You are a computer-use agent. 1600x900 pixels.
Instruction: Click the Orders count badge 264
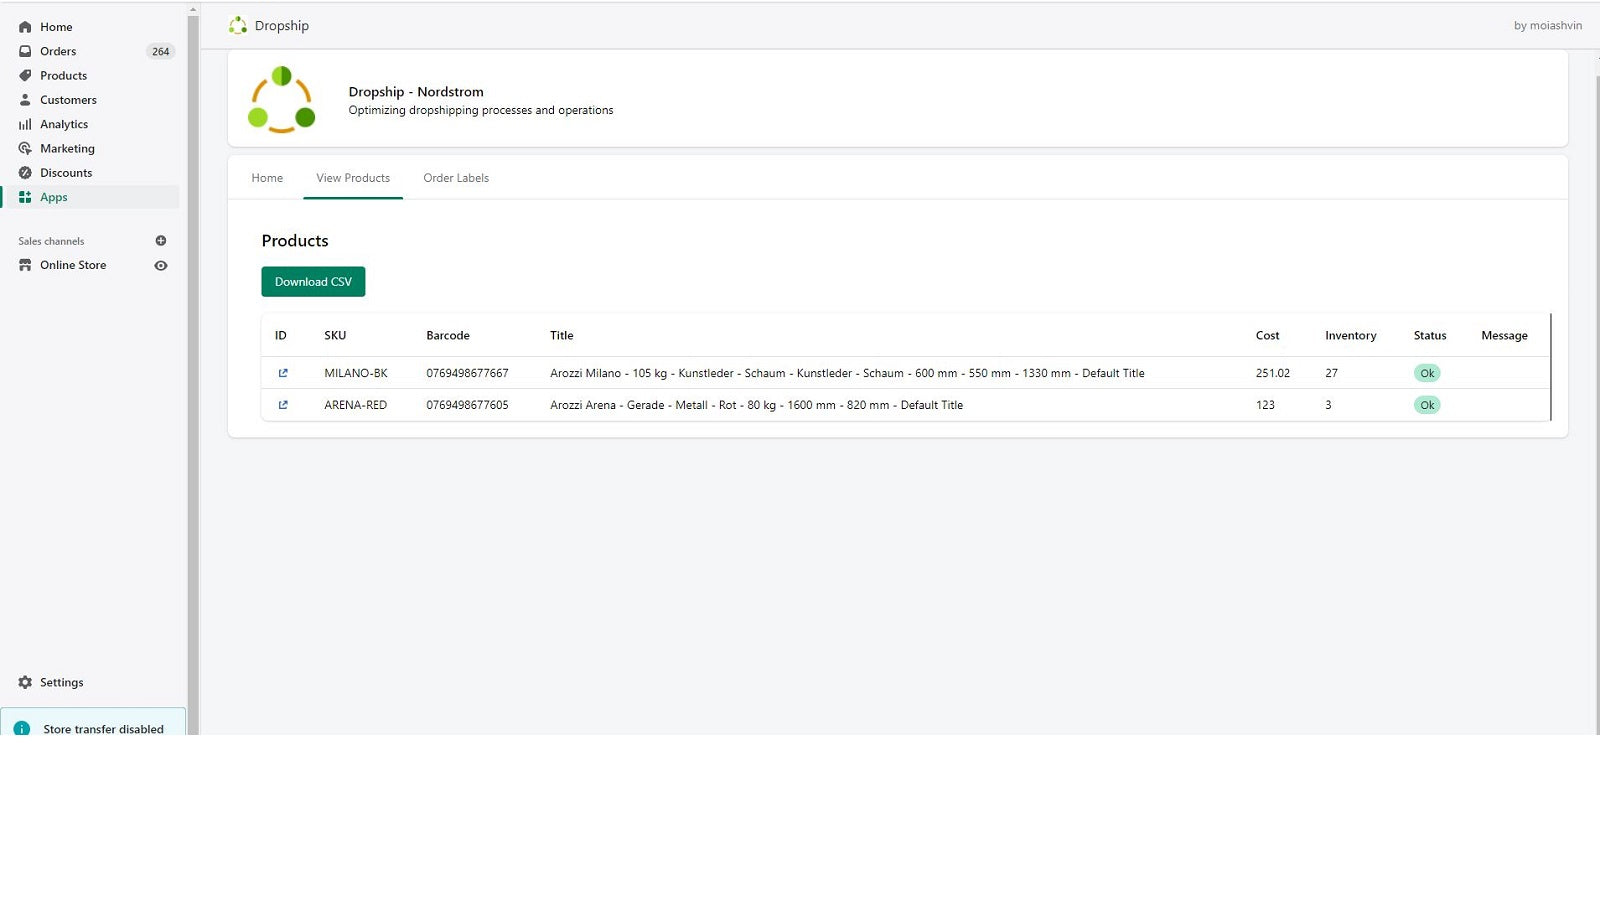[x=160, y=51]
